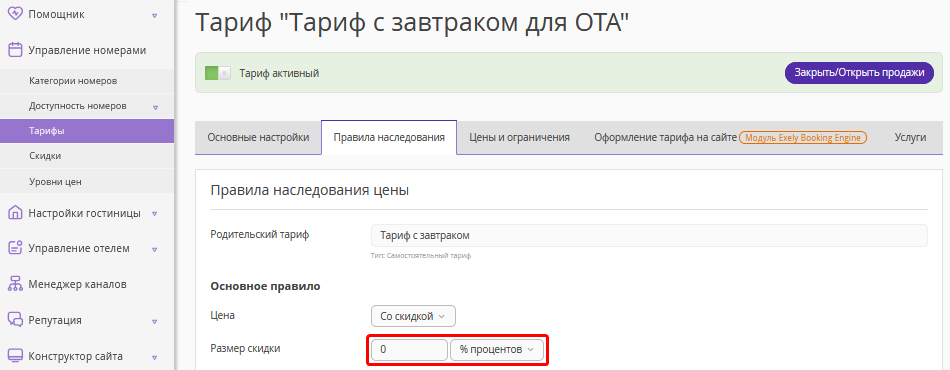Click the Модуль Exely Booking Engine badge
The image size is (950, 370).
pos(803,137)
